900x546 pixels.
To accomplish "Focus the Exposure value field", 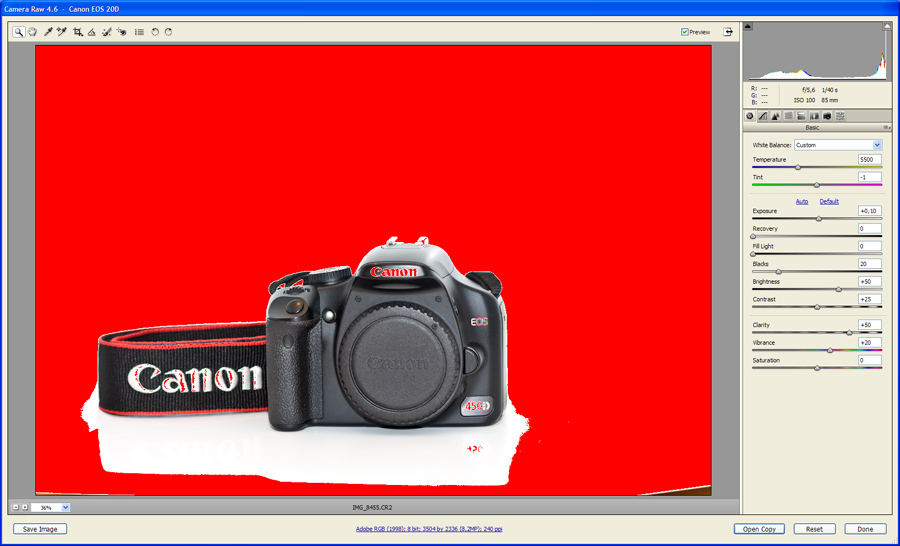I will point(870,211).
